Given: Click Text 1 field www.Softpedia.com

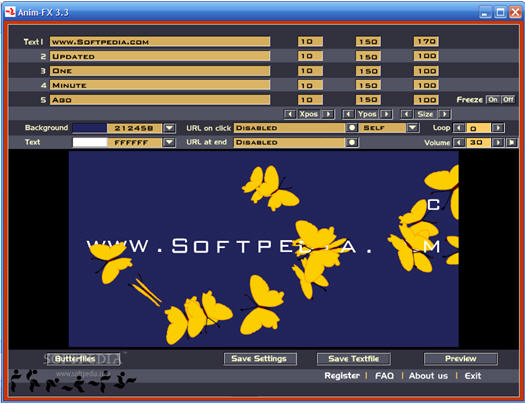Looking at the screenshot, I should (160, 42).
